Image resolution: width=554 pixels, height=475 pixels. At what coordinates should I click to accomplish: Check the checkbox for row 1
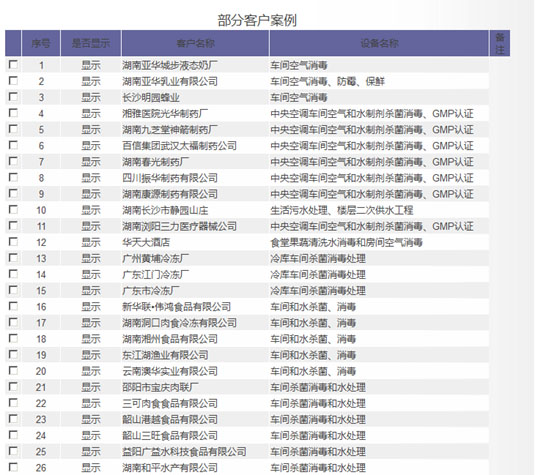pos(13,64)
